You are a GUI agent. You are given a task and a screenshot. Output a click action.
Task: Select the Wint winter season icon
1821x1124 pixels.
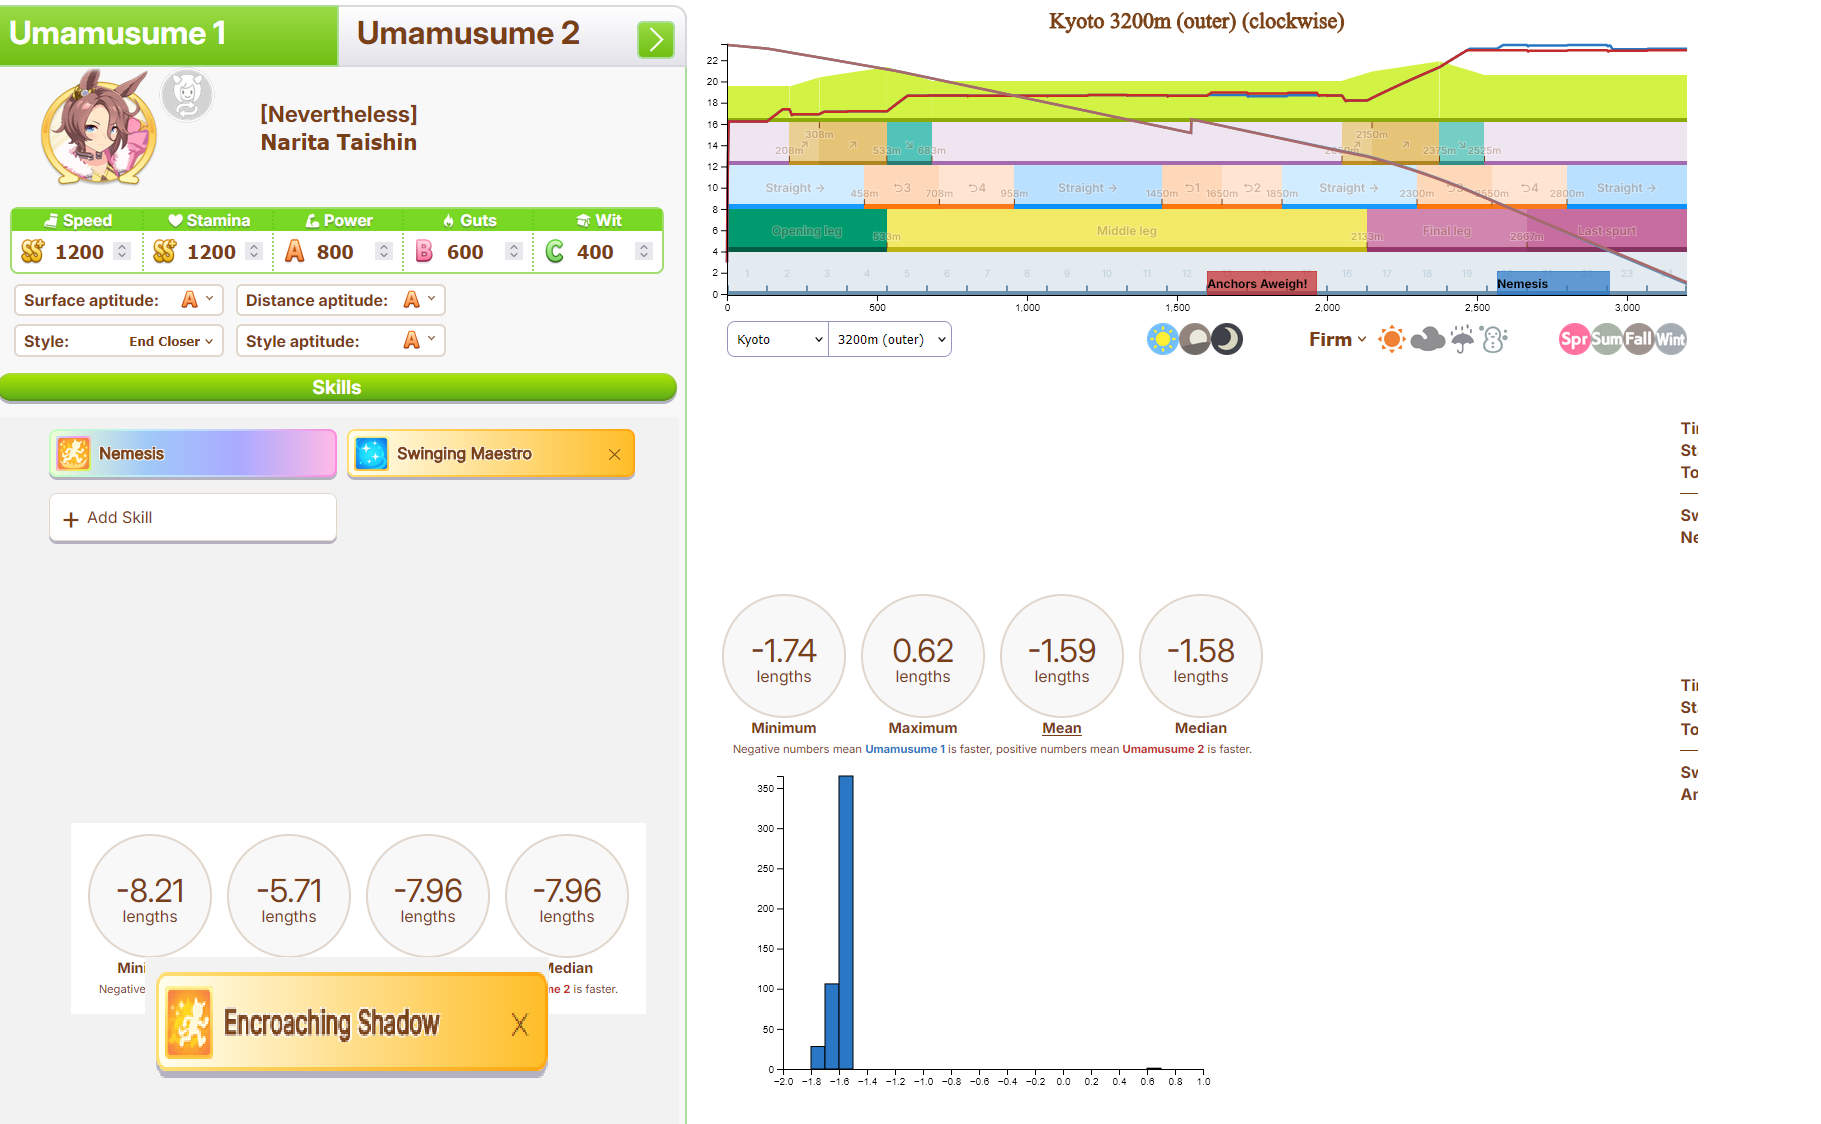pyautogui.click(x=1671, y=340)
